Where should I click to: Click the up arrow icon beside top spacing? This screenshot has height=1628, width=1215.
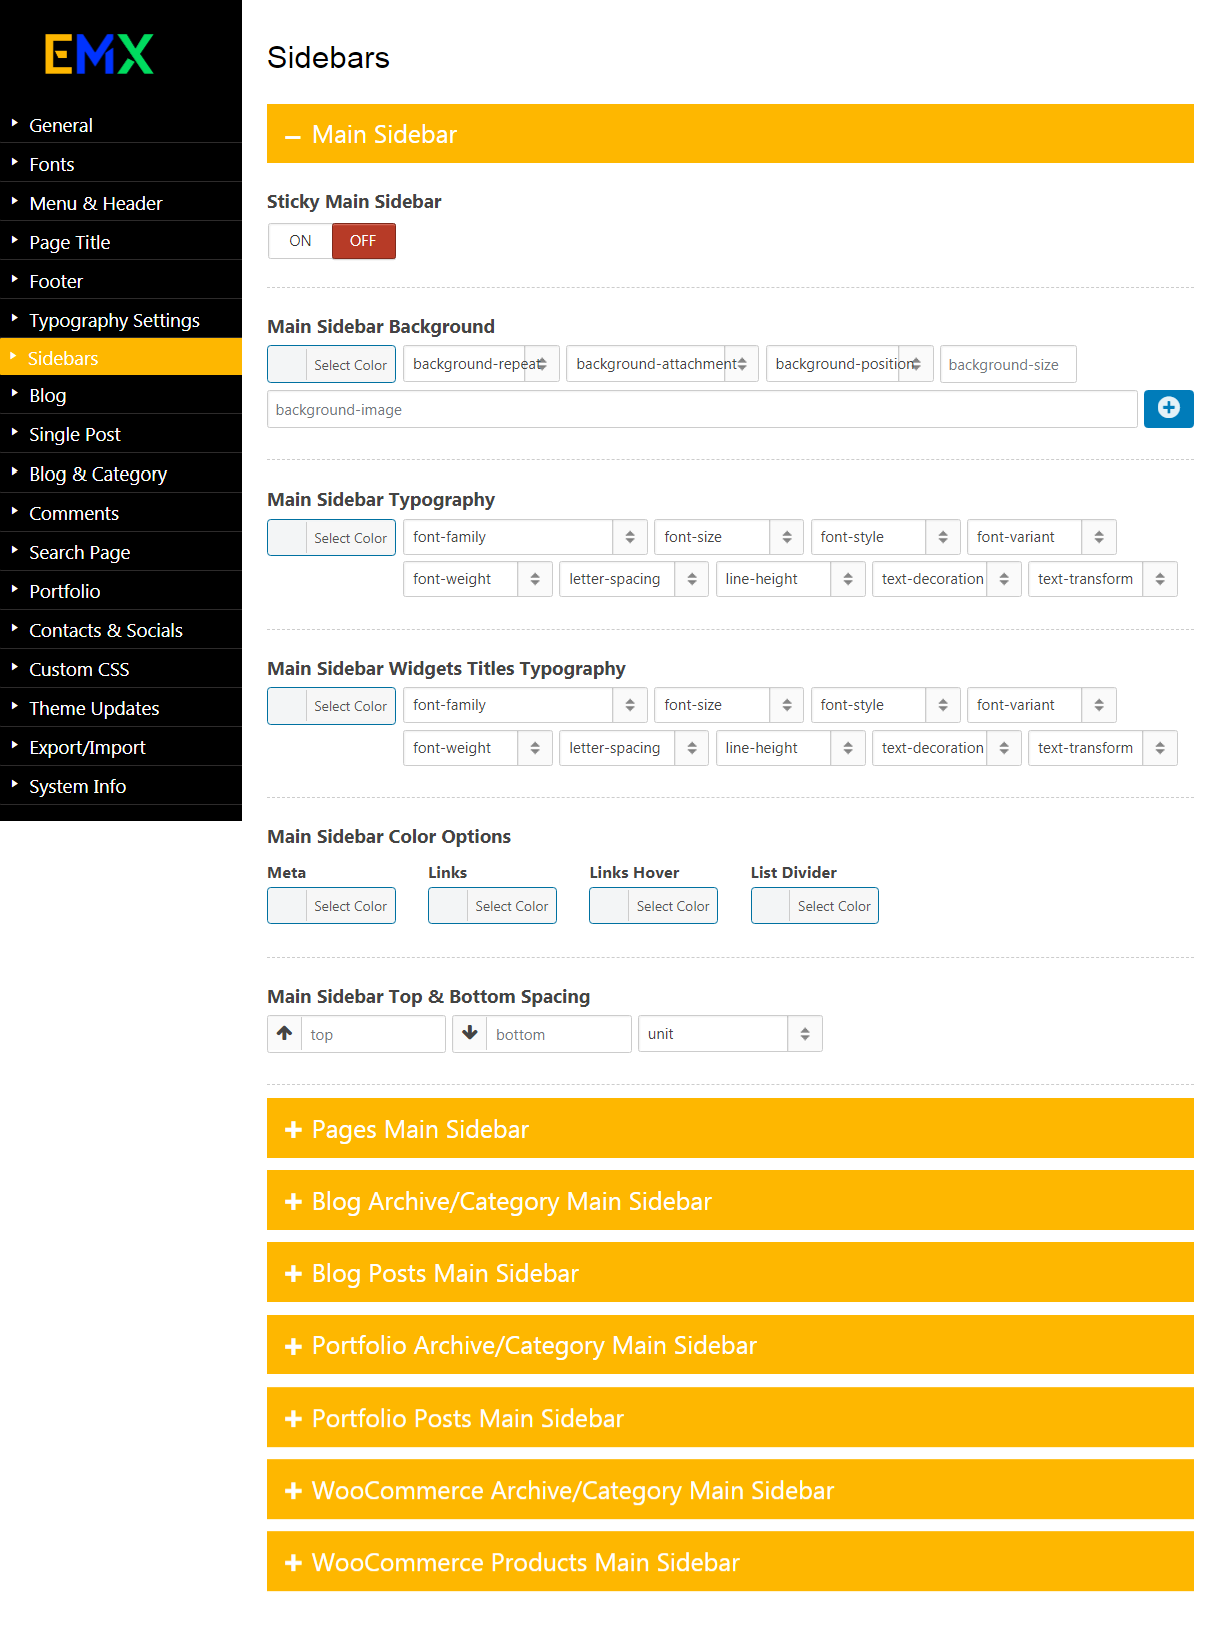285,1034
